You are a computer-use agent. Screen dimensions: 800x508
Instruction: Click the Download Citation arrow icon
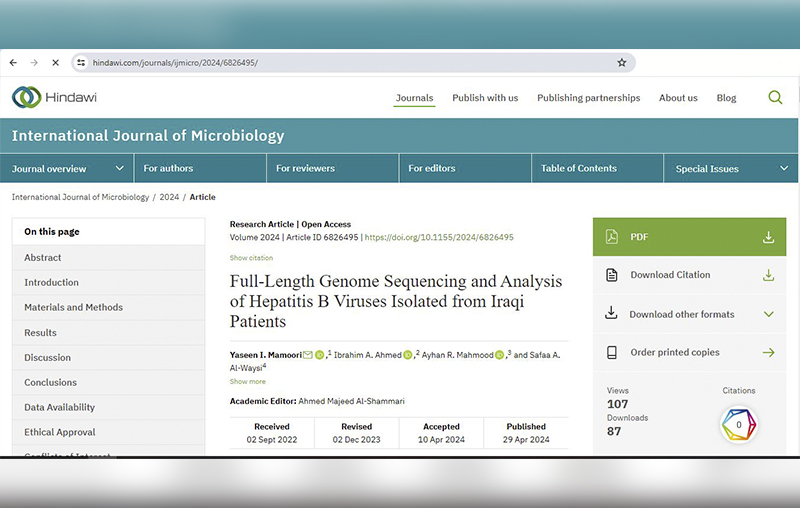768,275
